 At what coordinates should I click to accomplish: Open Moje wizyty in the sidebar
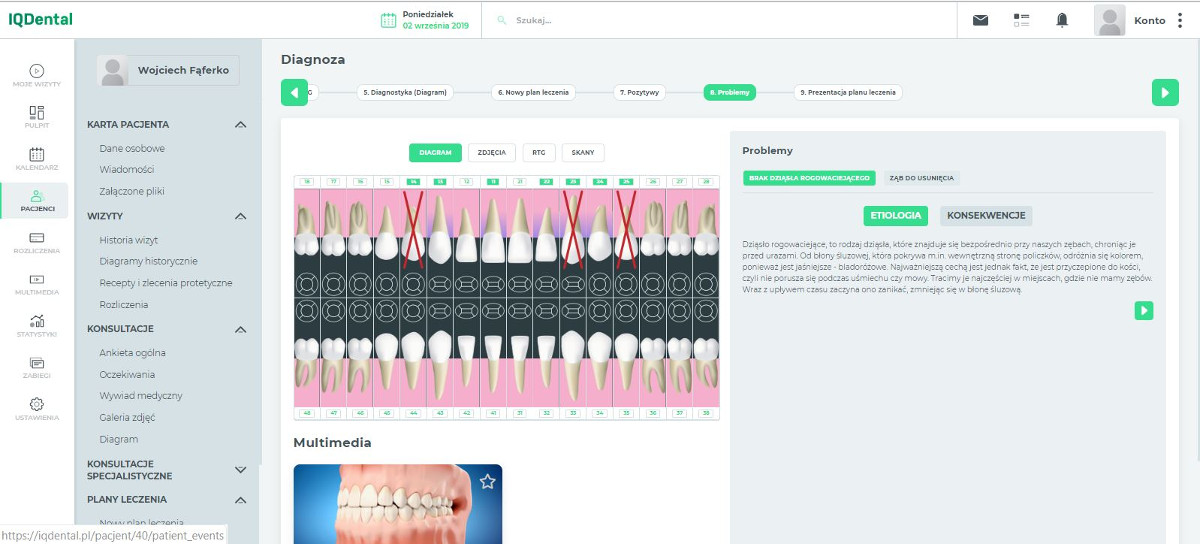coord(36,75)
